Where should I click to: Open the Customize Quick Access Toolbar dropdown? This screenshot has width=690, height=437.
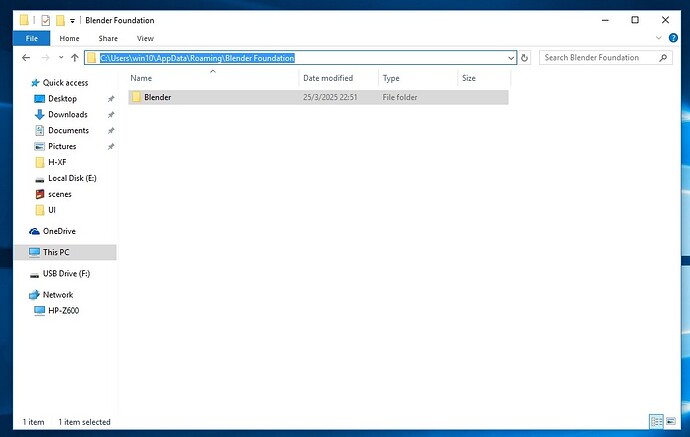point(72,21)
